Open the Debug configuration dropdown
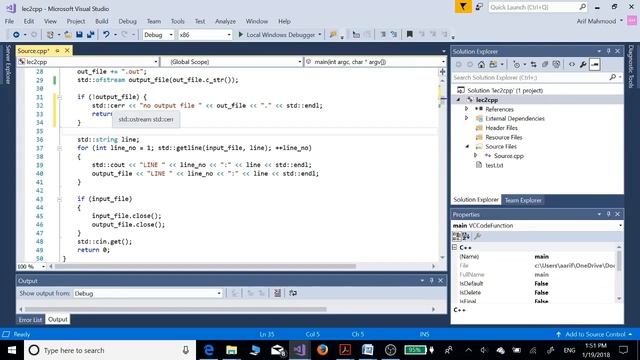Image resolution: width=640 pixels, height=360 pixels. [x=158, y=35]
